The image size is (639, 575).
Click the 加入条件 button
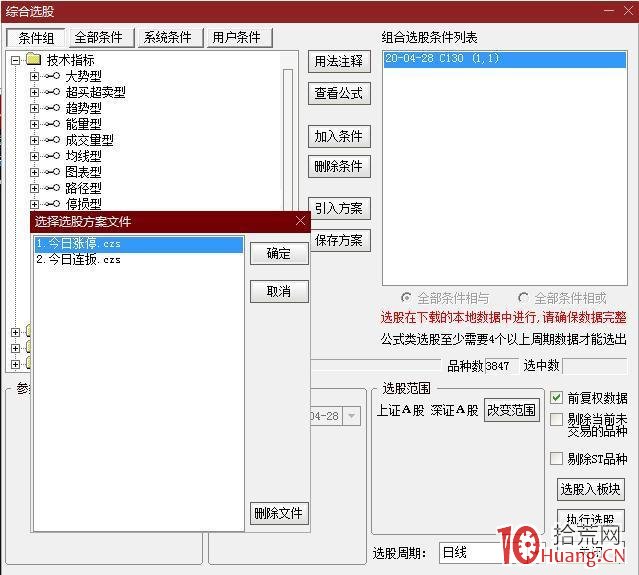(x=339, y=136)
